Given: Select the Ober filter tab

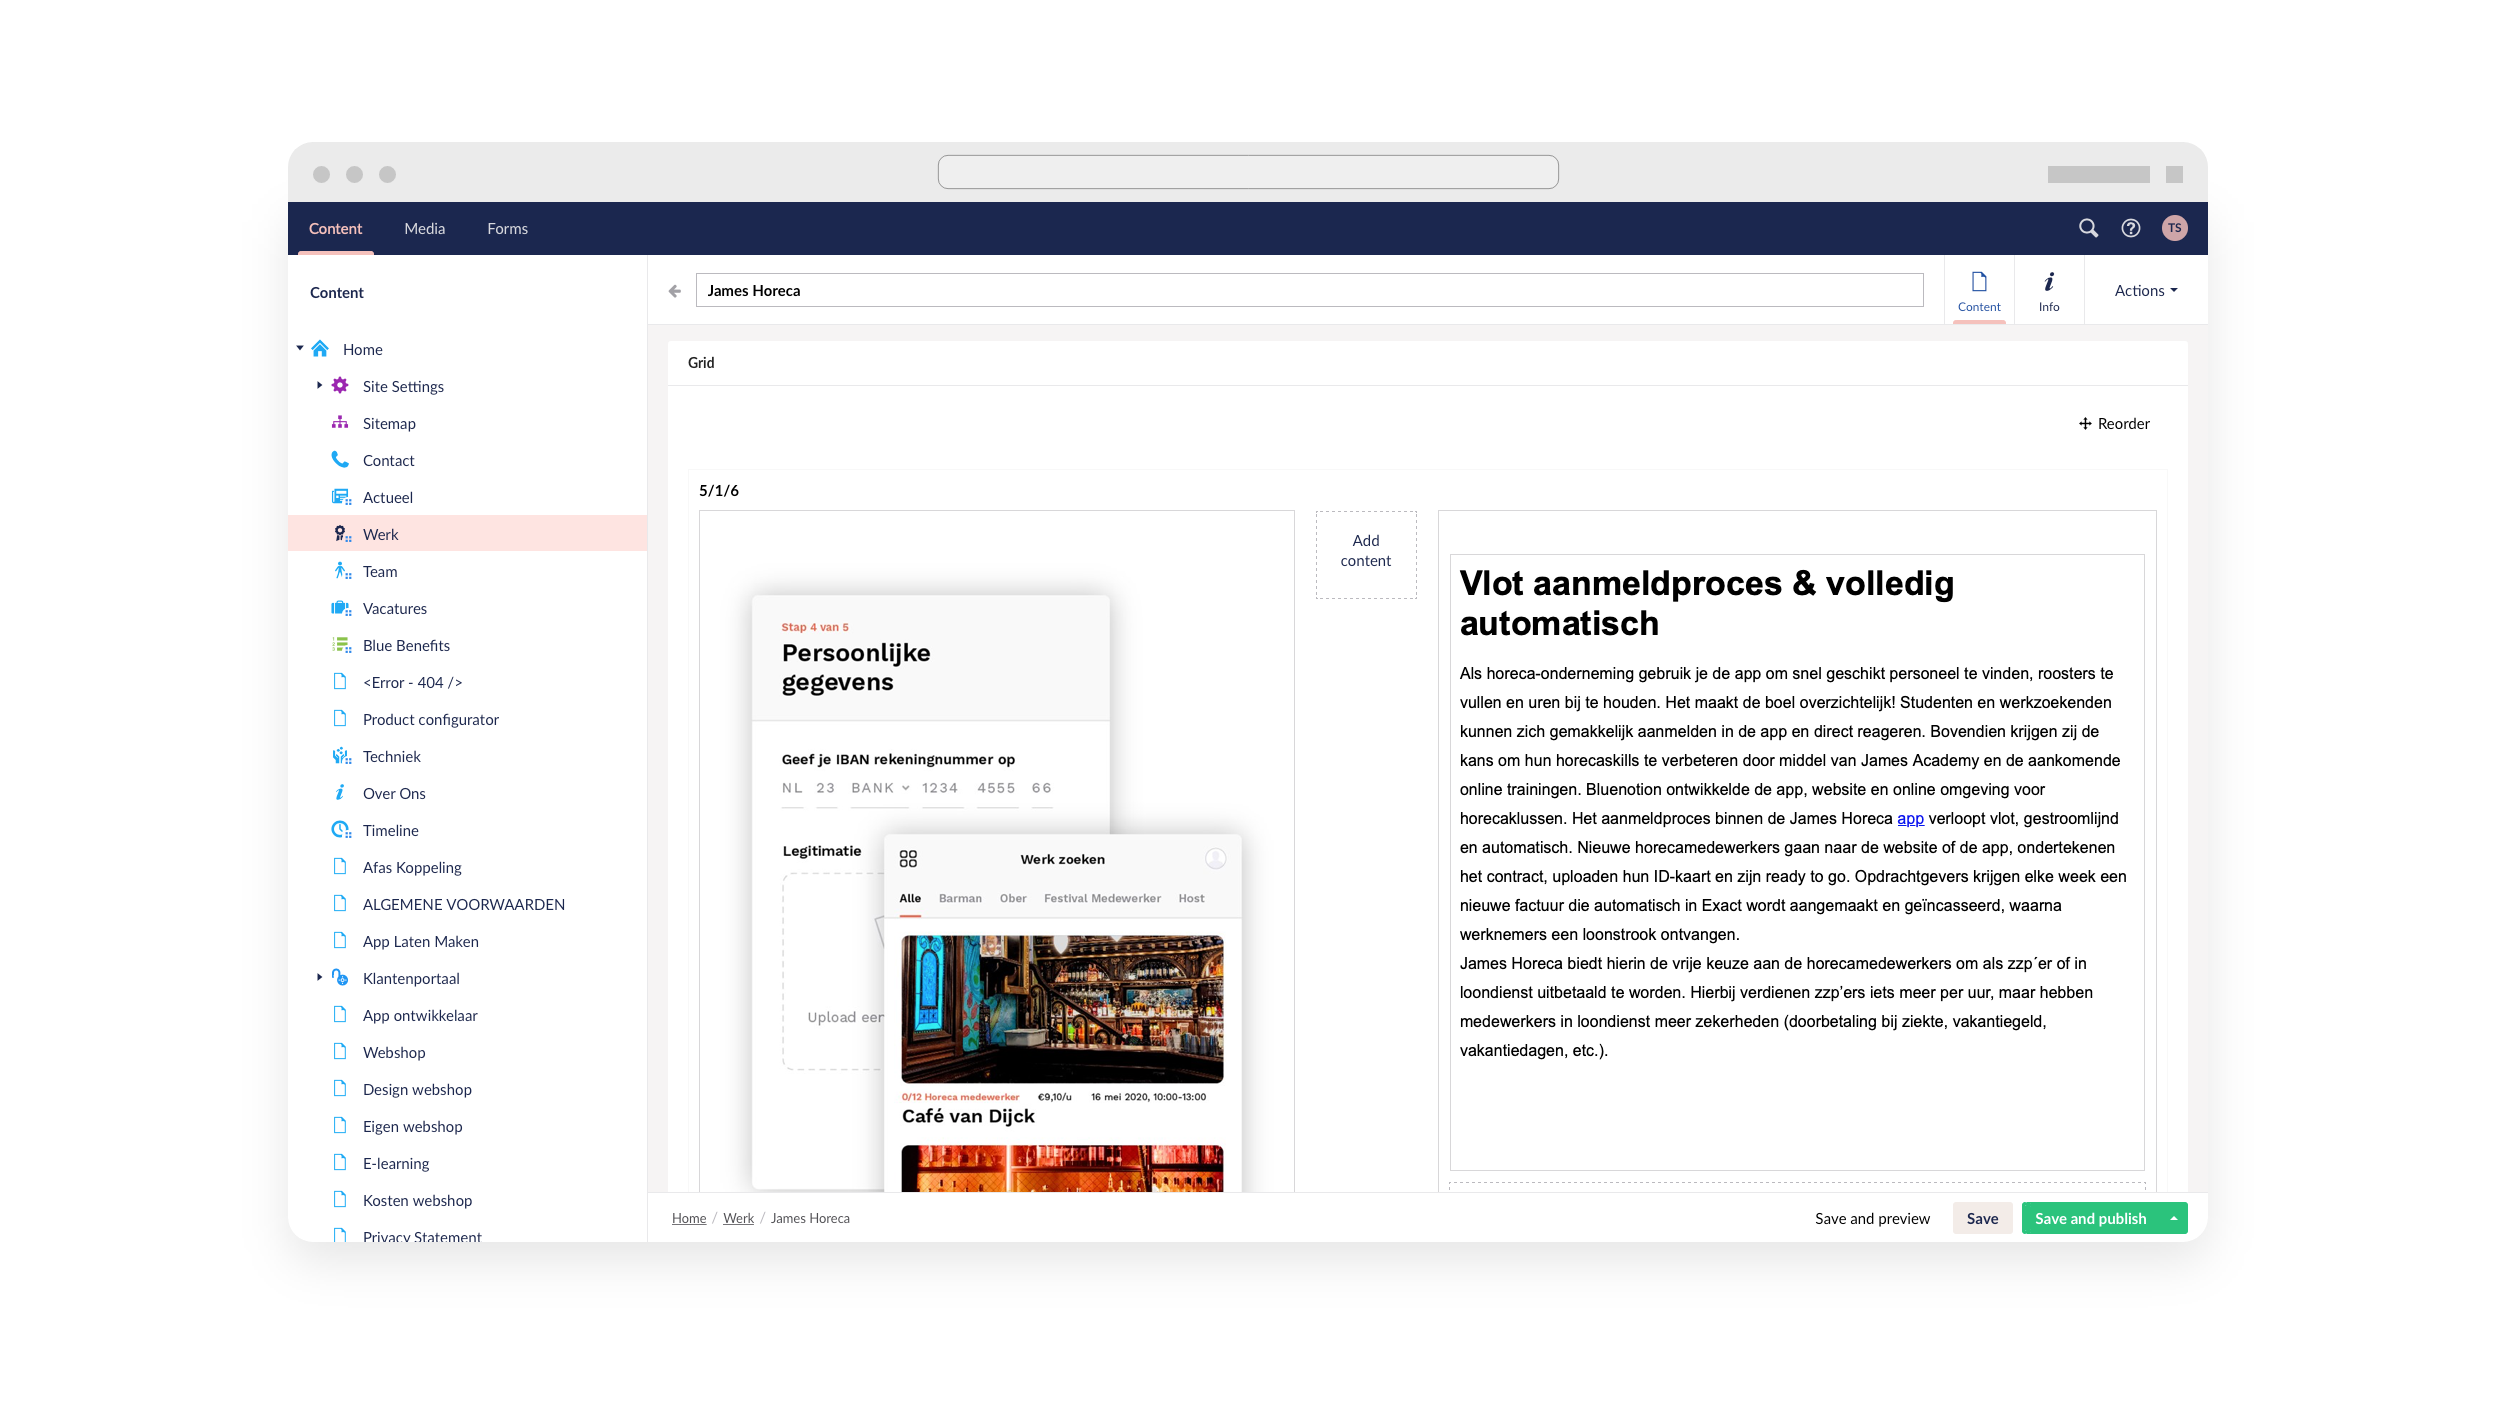Looking at the screenshot, I should [1013, 898].
